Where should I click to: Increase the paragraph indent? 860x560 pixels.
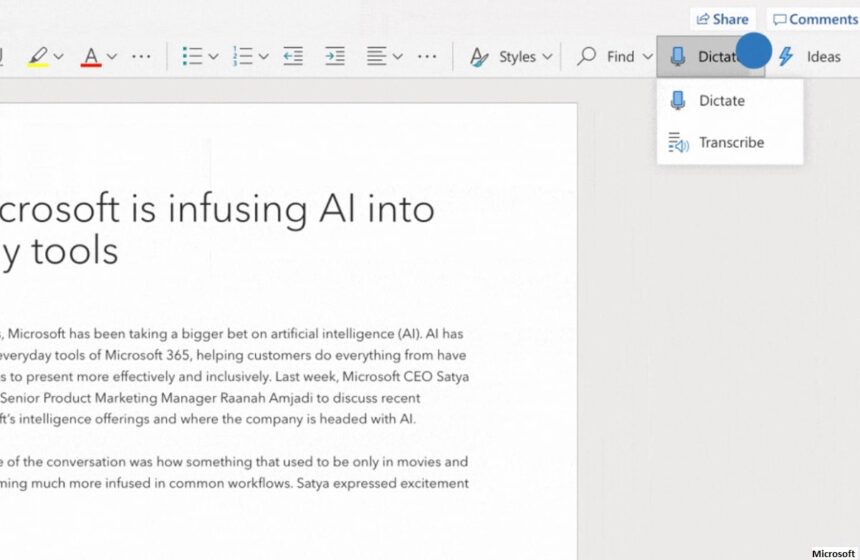click(335, 56)
